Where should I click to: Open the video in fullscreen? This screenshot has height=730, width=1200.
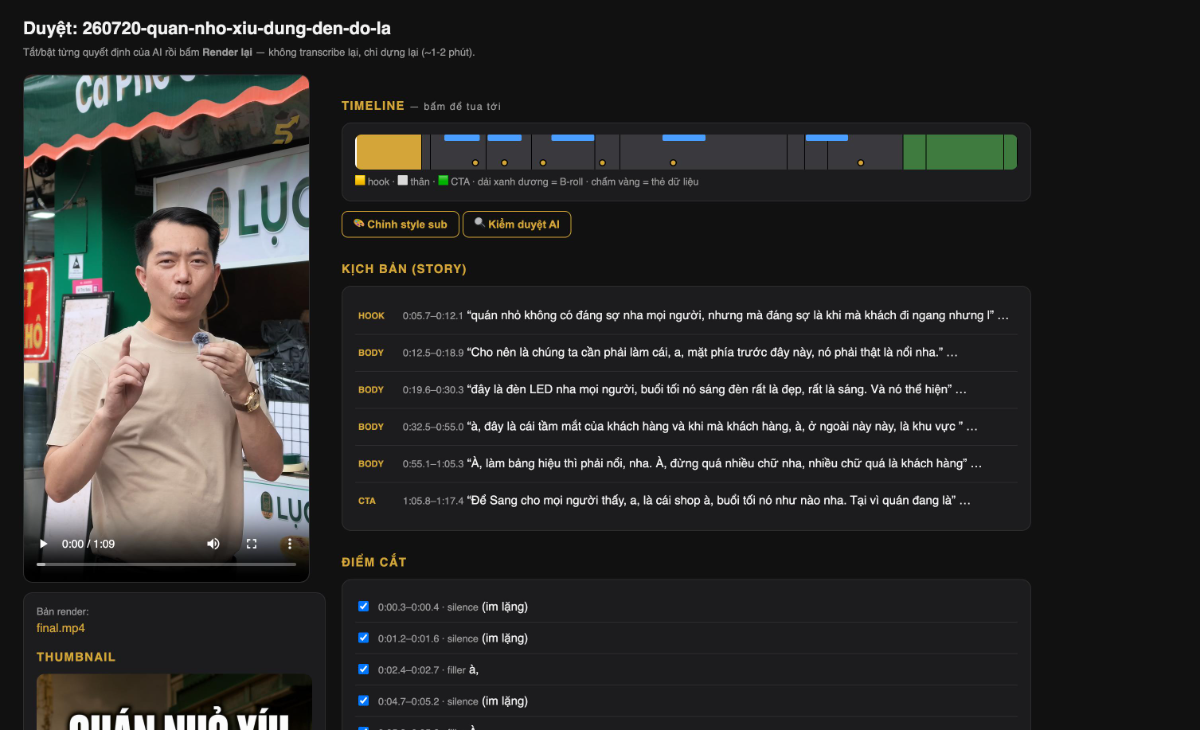[252, 544]
